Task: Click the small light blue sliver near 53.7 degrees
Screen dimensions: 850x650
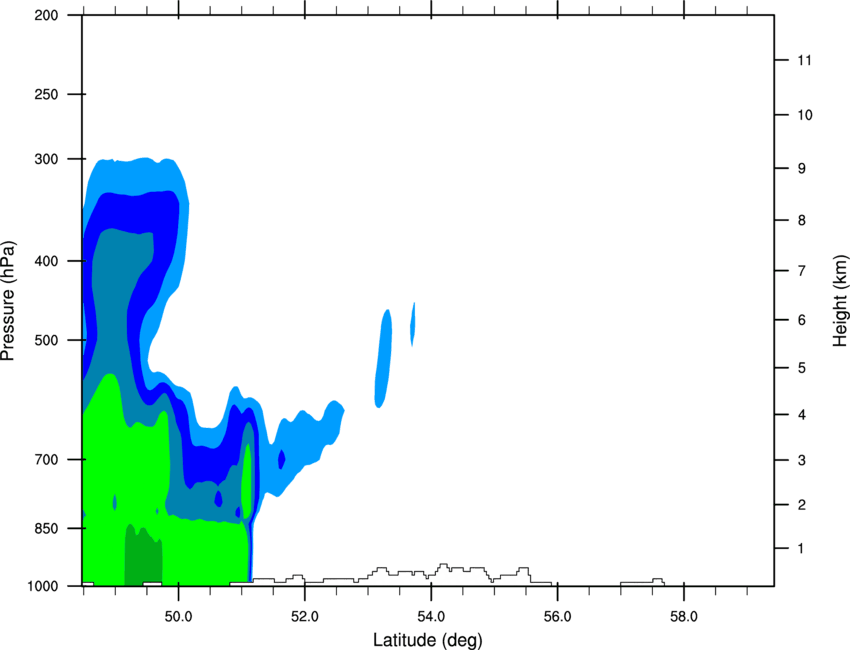Action: (x=413, y=324)
